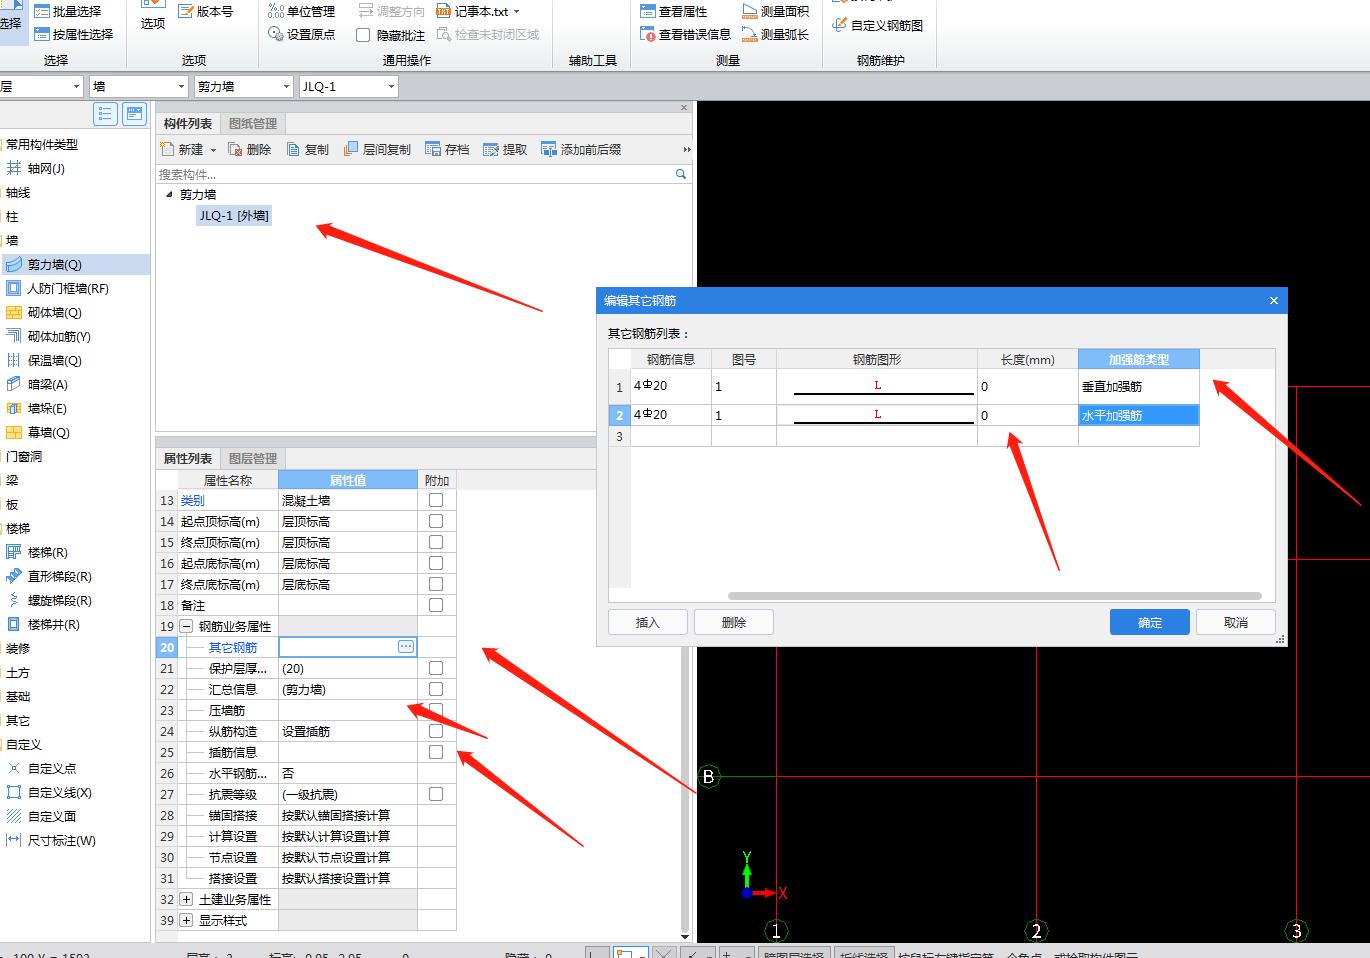Toggle 附加 checkbox for 抗震等级 row

point(436,794)
